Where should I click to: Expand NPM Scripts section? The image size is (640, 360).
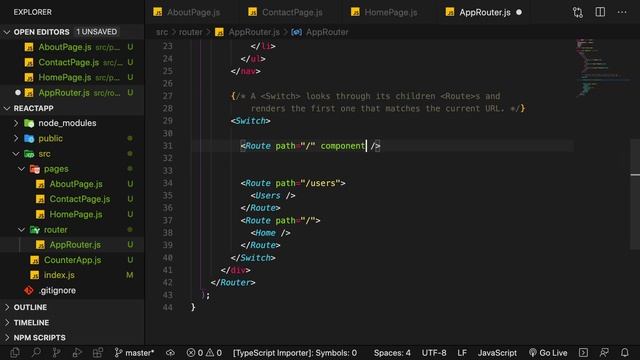72,338
